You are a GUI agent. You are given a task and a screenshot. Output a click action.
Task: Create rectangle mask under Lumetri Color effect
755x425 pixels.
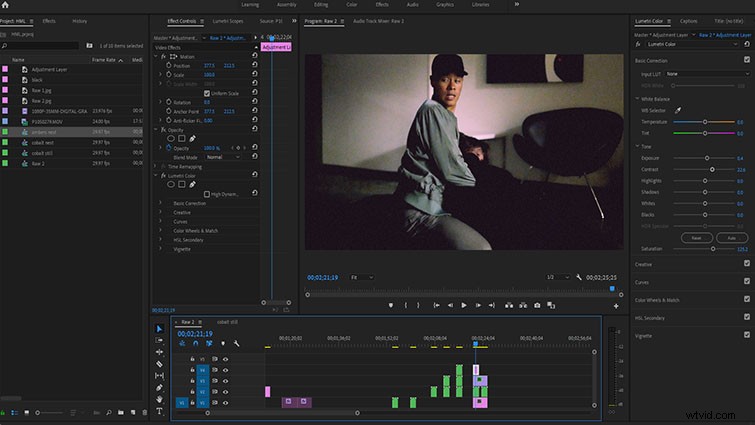click(x=182, y=184)
